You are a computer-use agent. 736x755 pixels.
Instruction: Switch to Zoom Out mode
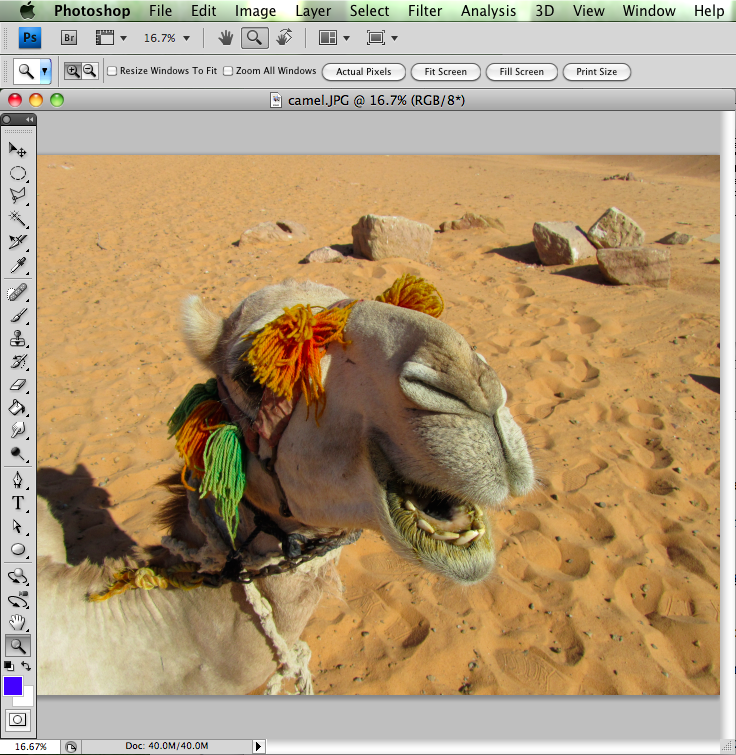(90, 71)
